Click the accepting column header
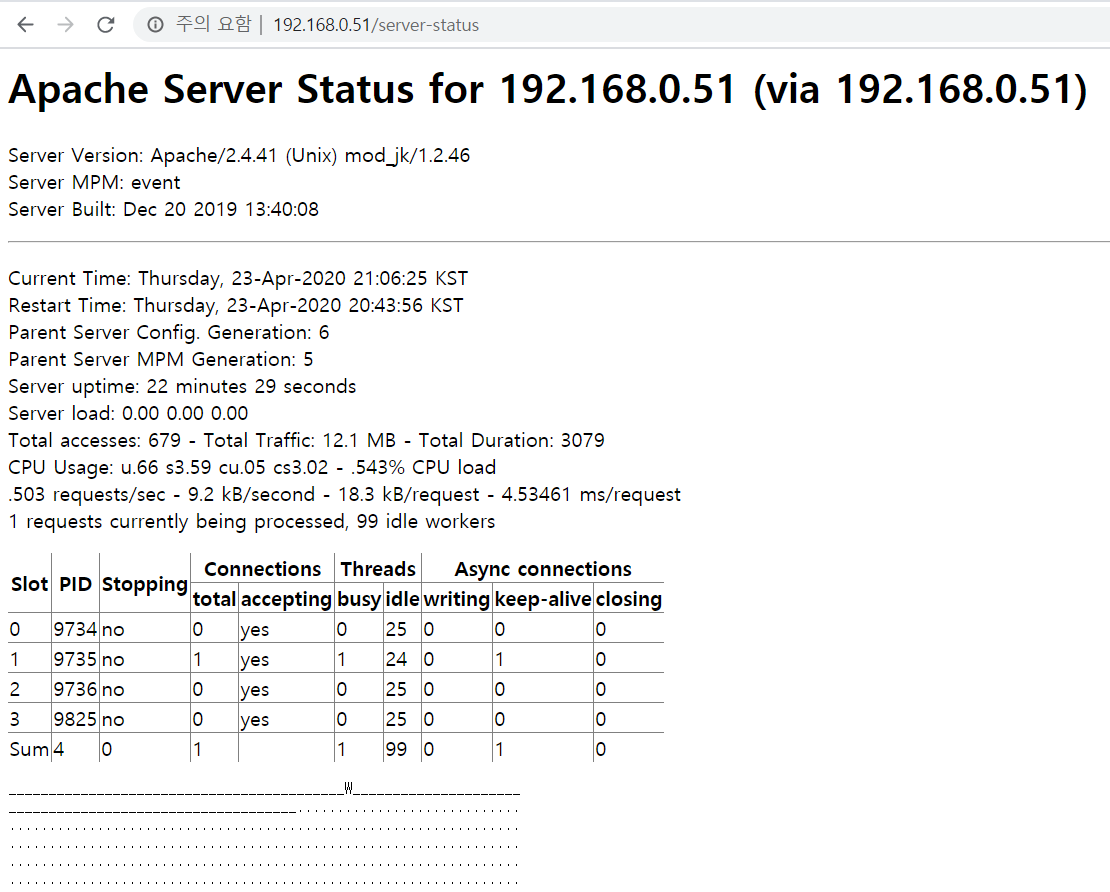 (286, 600)
